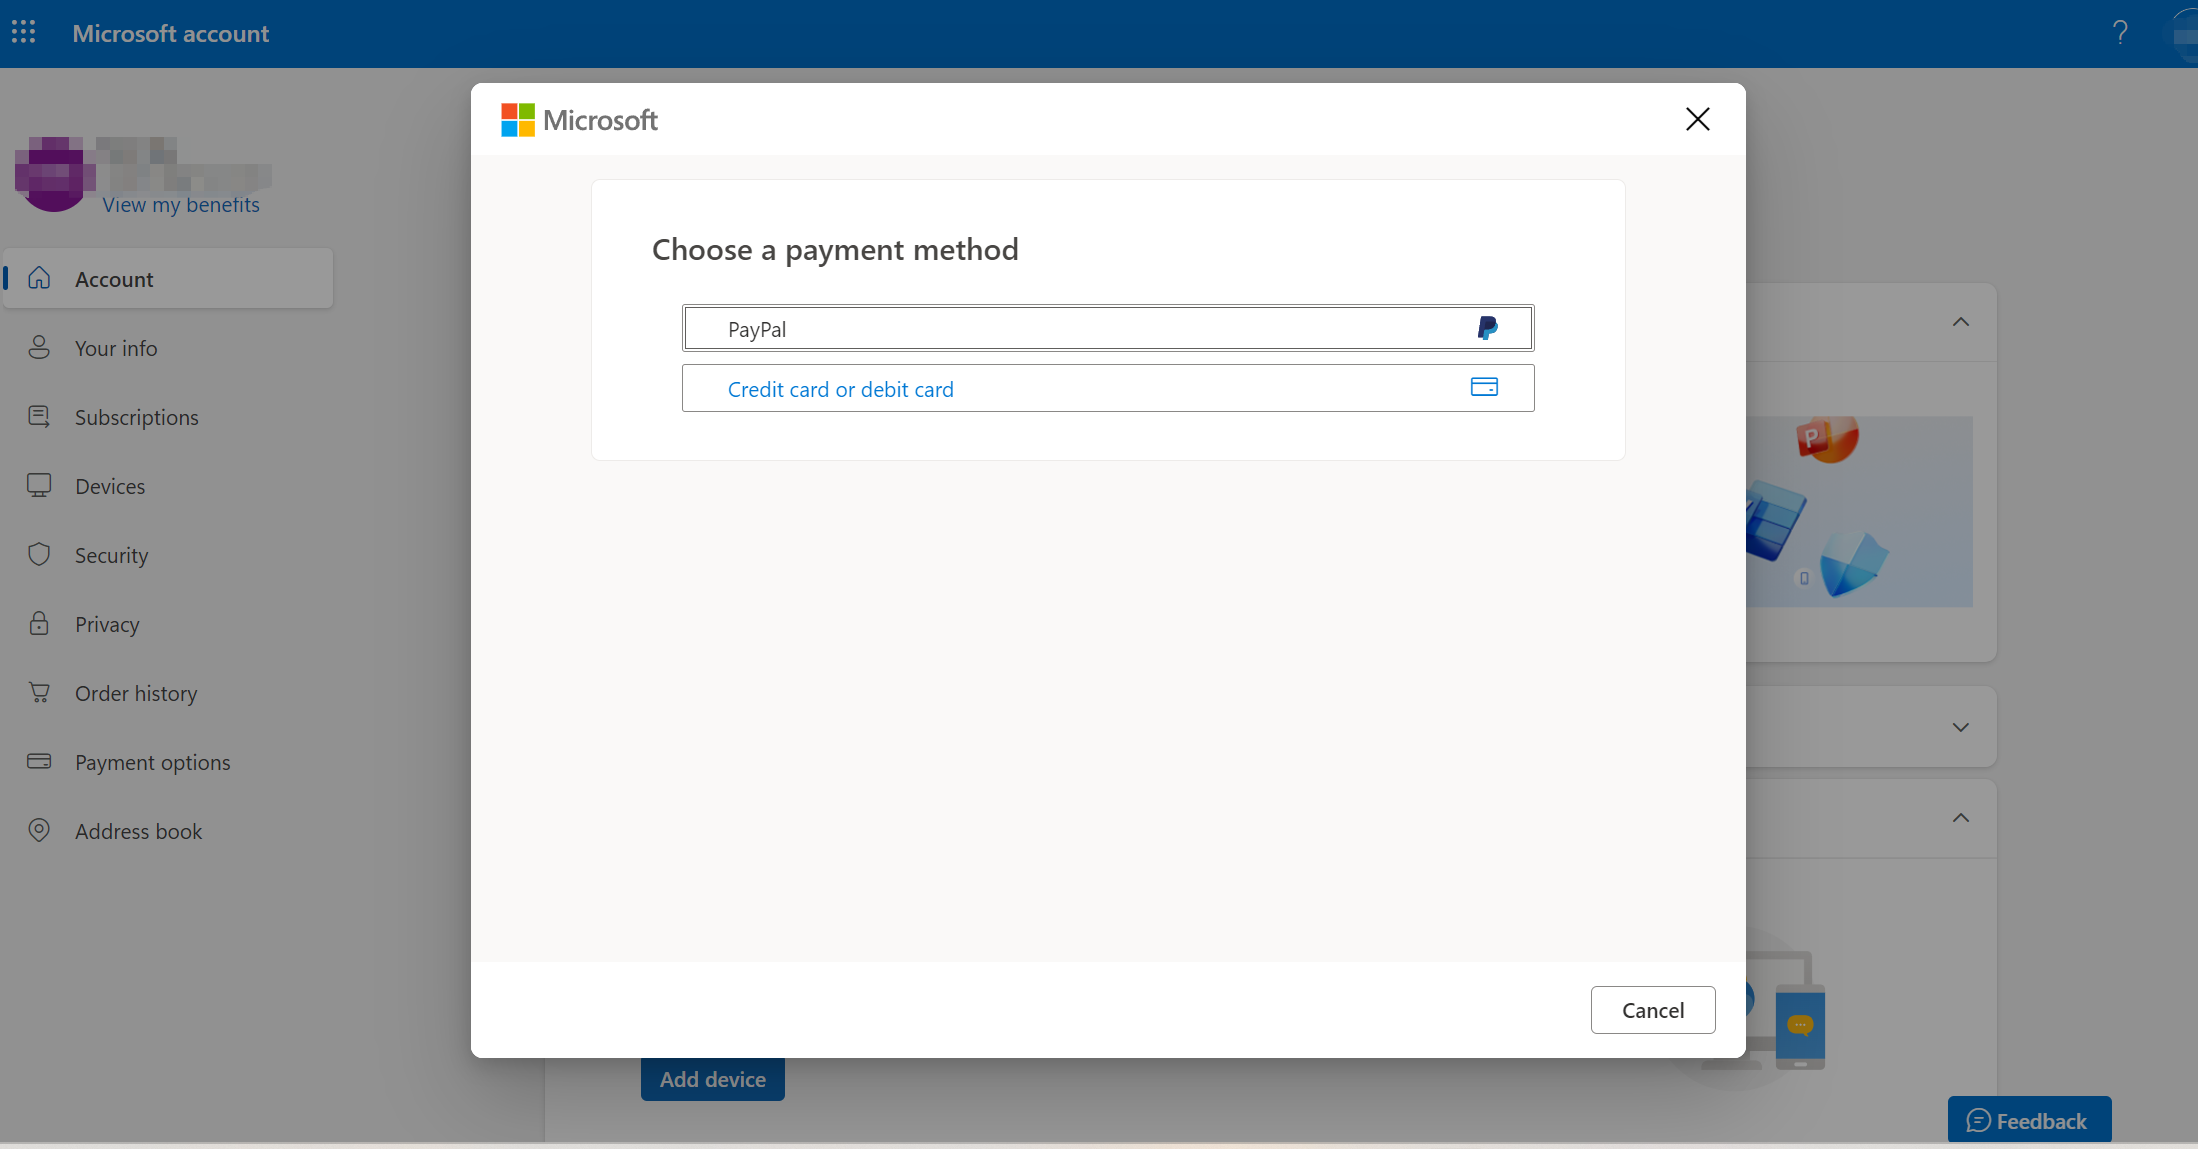The width and height of the screenshot is (2198, 1149).
Task: Open the View my benefits link
Action: point(181,204)
